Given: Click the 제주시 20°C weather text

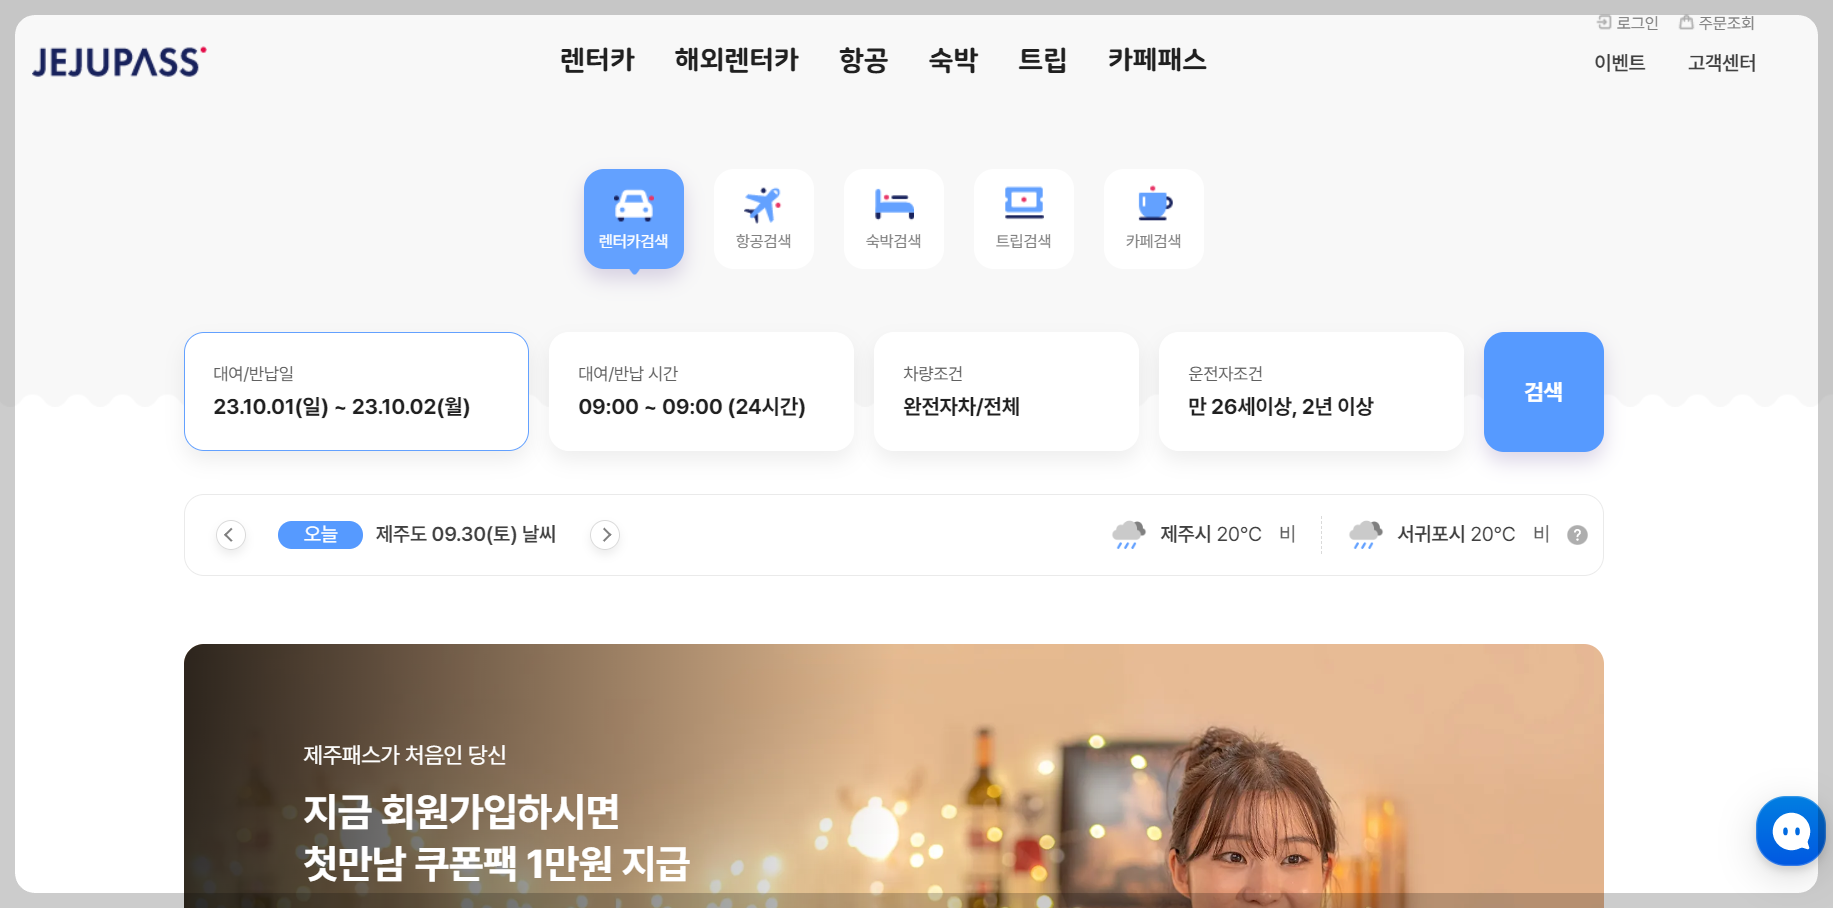Looking at the screenshot, I should pyautogui.click(x=1211, y=535).
